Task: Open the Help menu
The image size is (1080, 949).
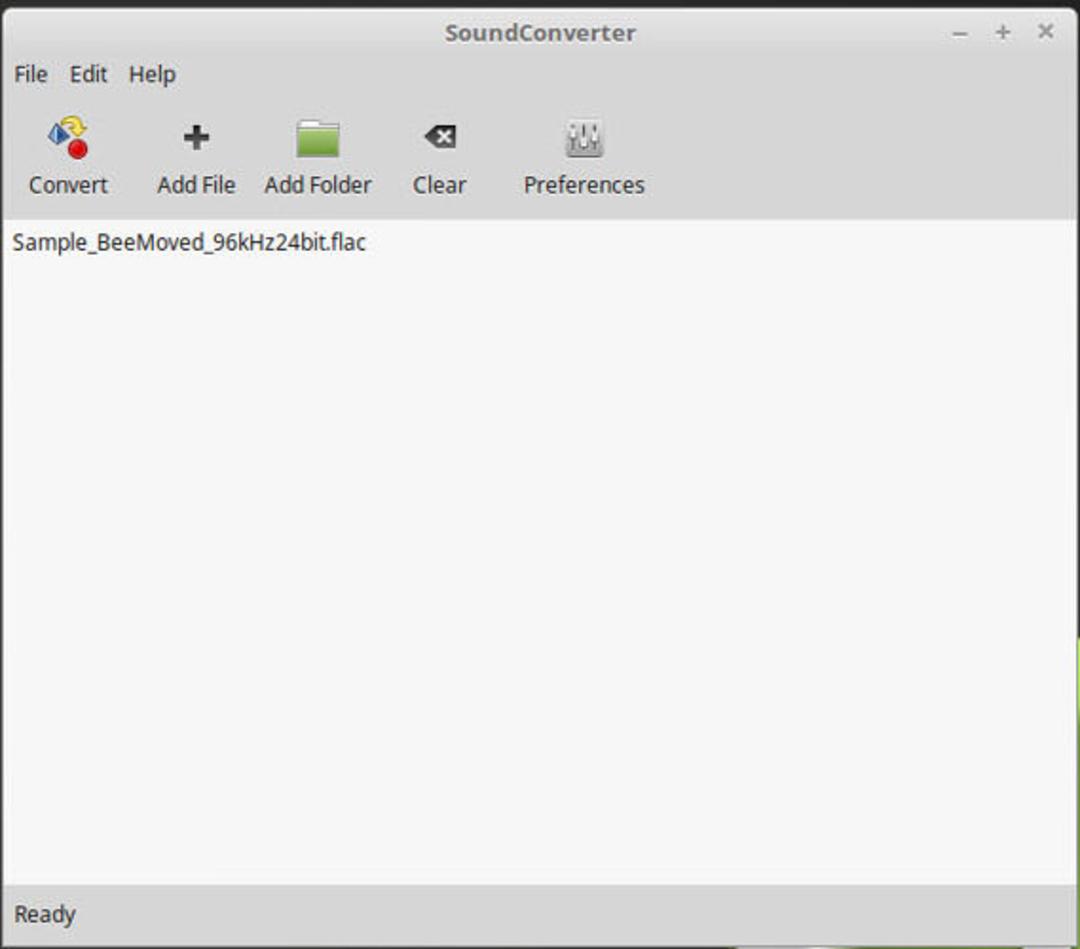Action: coord(152,74)
